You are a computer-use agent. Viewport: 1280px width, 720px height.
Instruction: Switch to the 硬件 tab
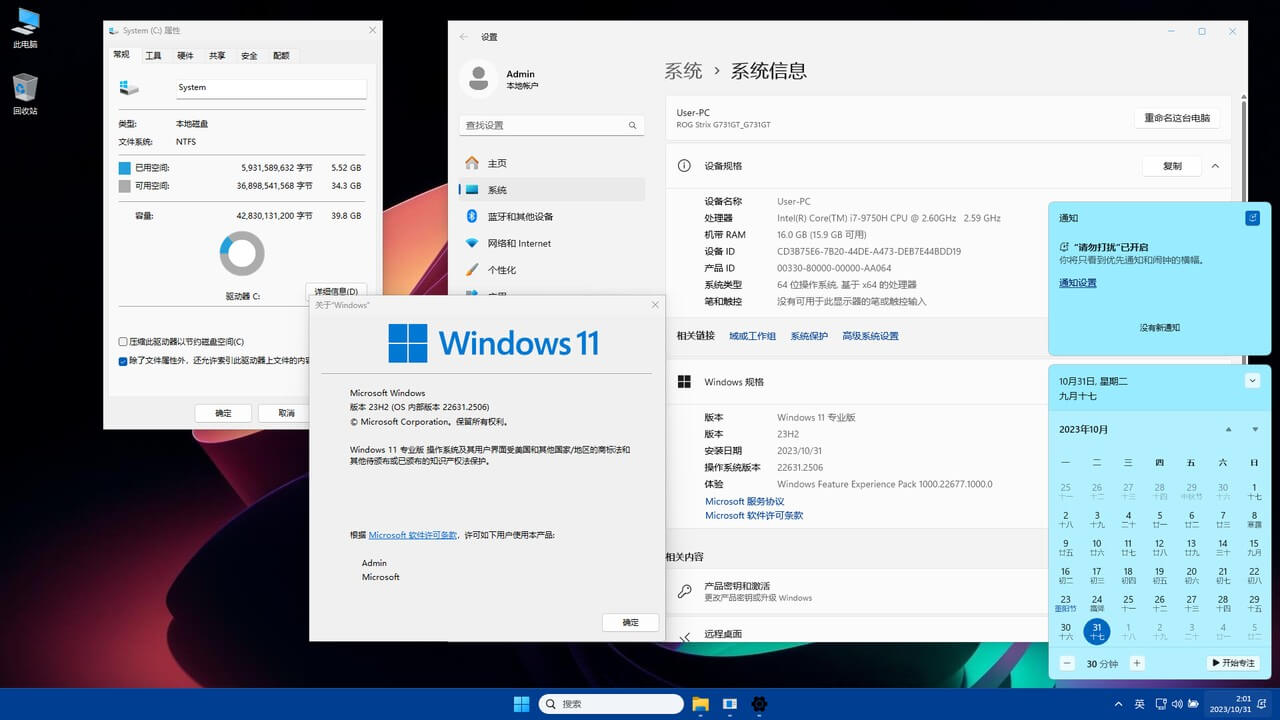click(185, 56)
